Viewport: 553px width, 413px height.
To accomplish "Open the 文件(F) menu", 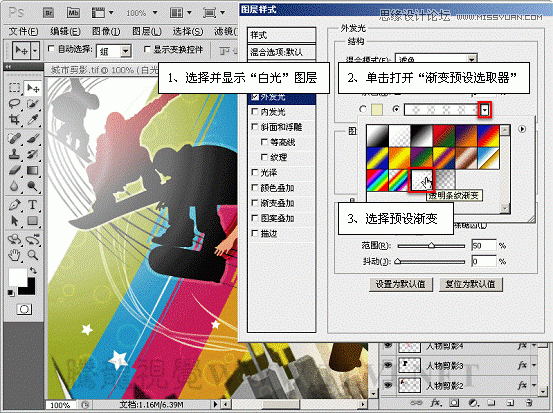I will [23, 32].
